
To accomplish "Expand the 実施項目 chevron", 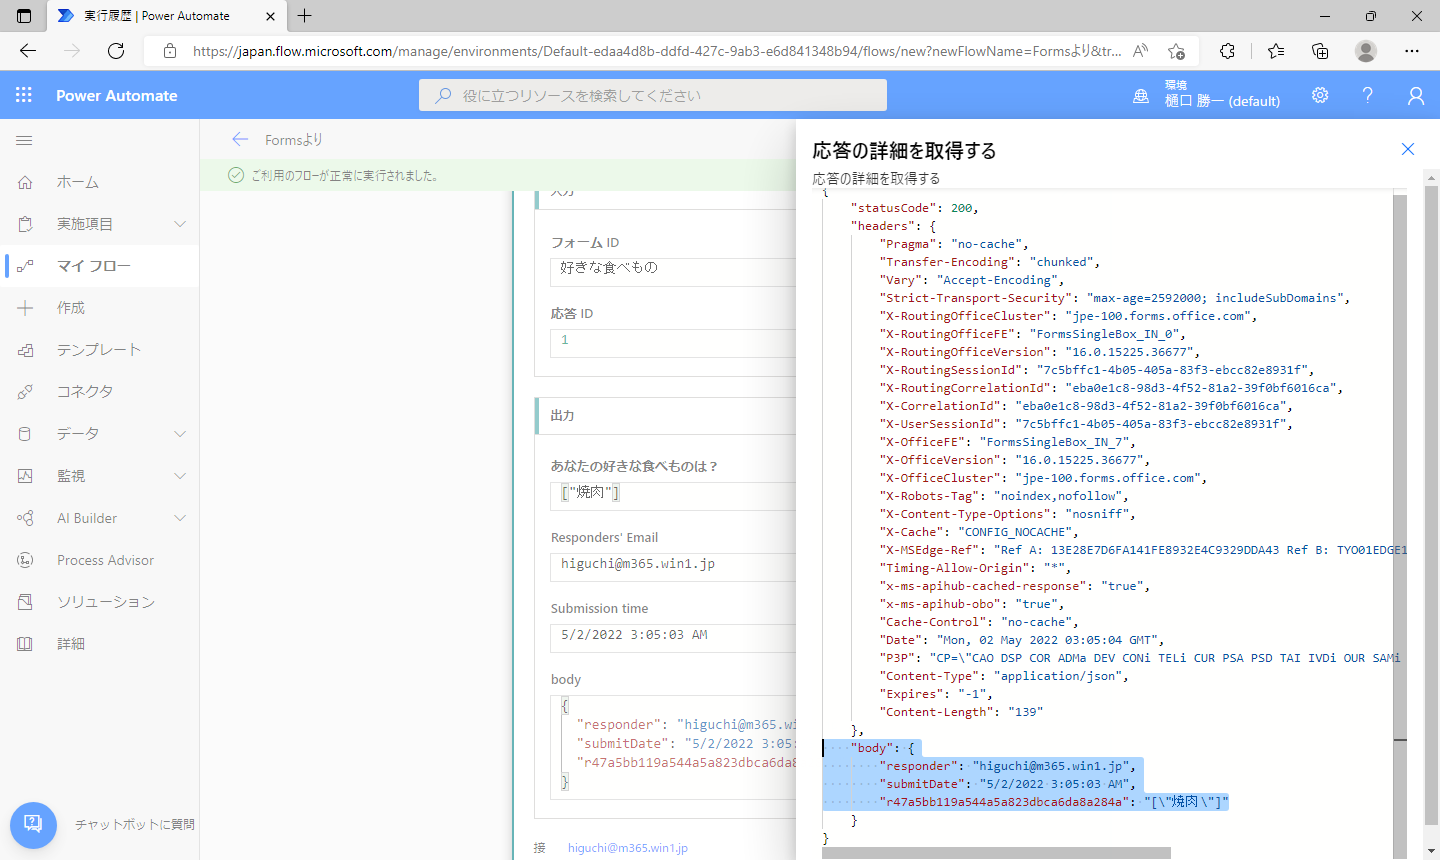I will pyautogui.click(x=180, y=224).
